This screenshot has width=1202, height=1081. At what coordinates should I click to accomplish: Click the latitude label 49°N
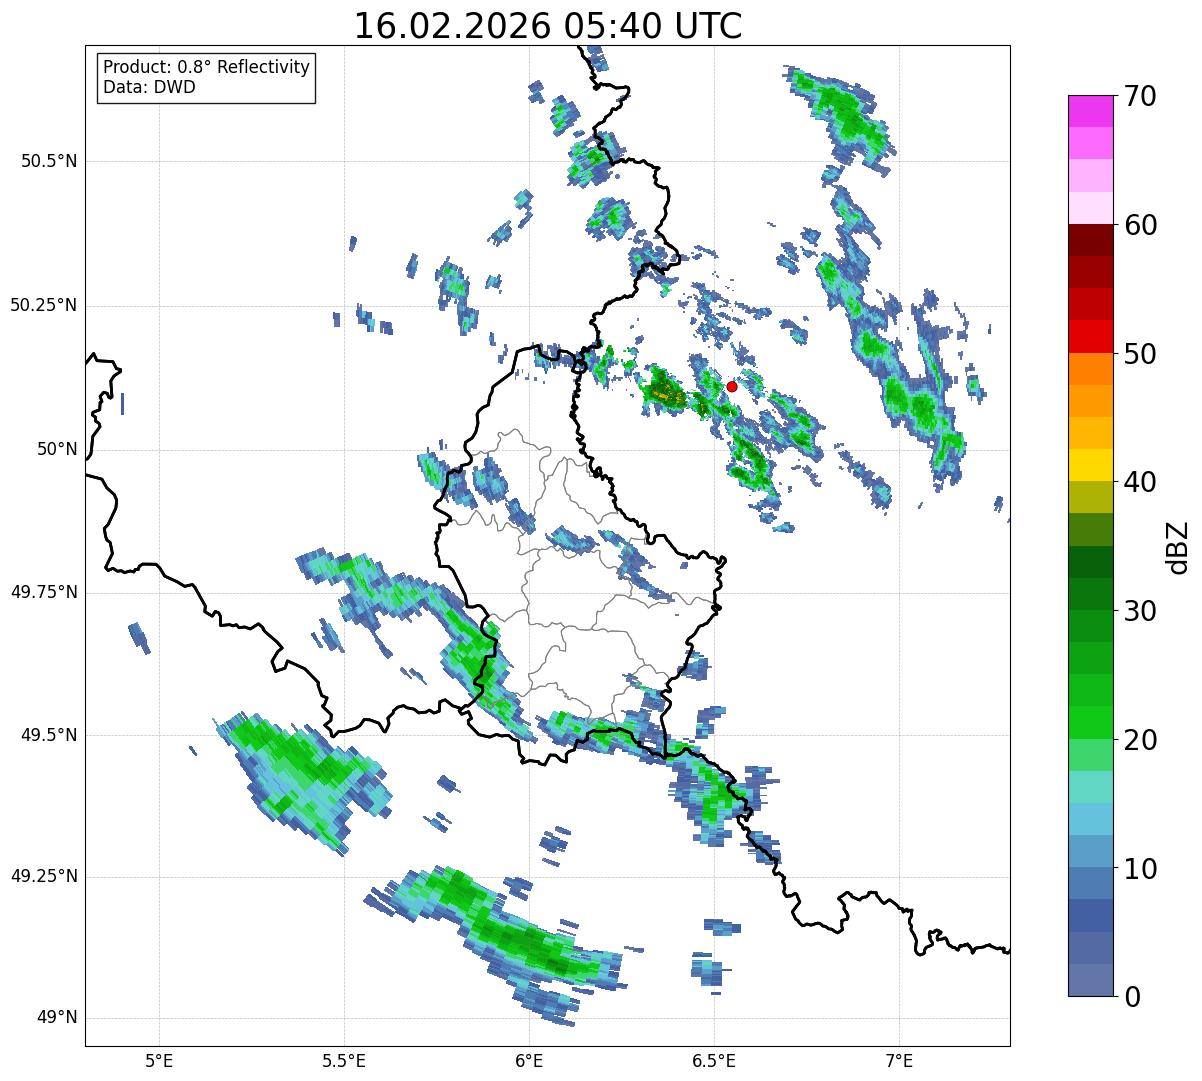57,1018
